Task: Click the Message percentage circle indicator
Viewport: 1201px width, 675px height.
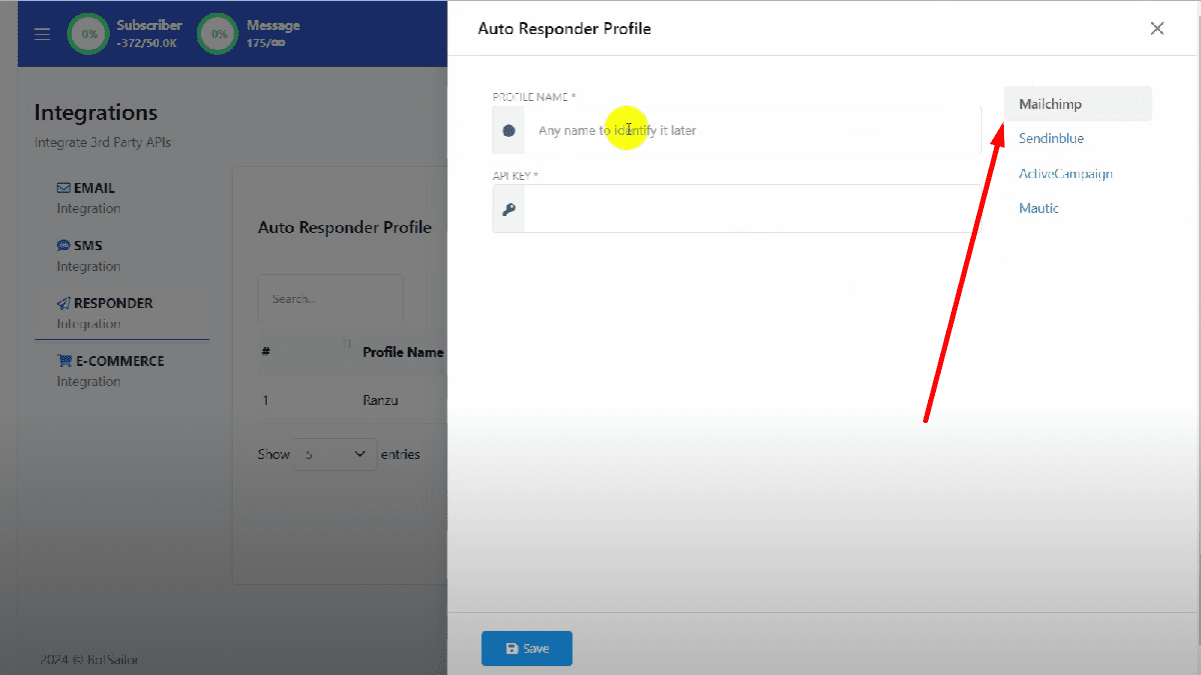Action: [x=218, y=34]
